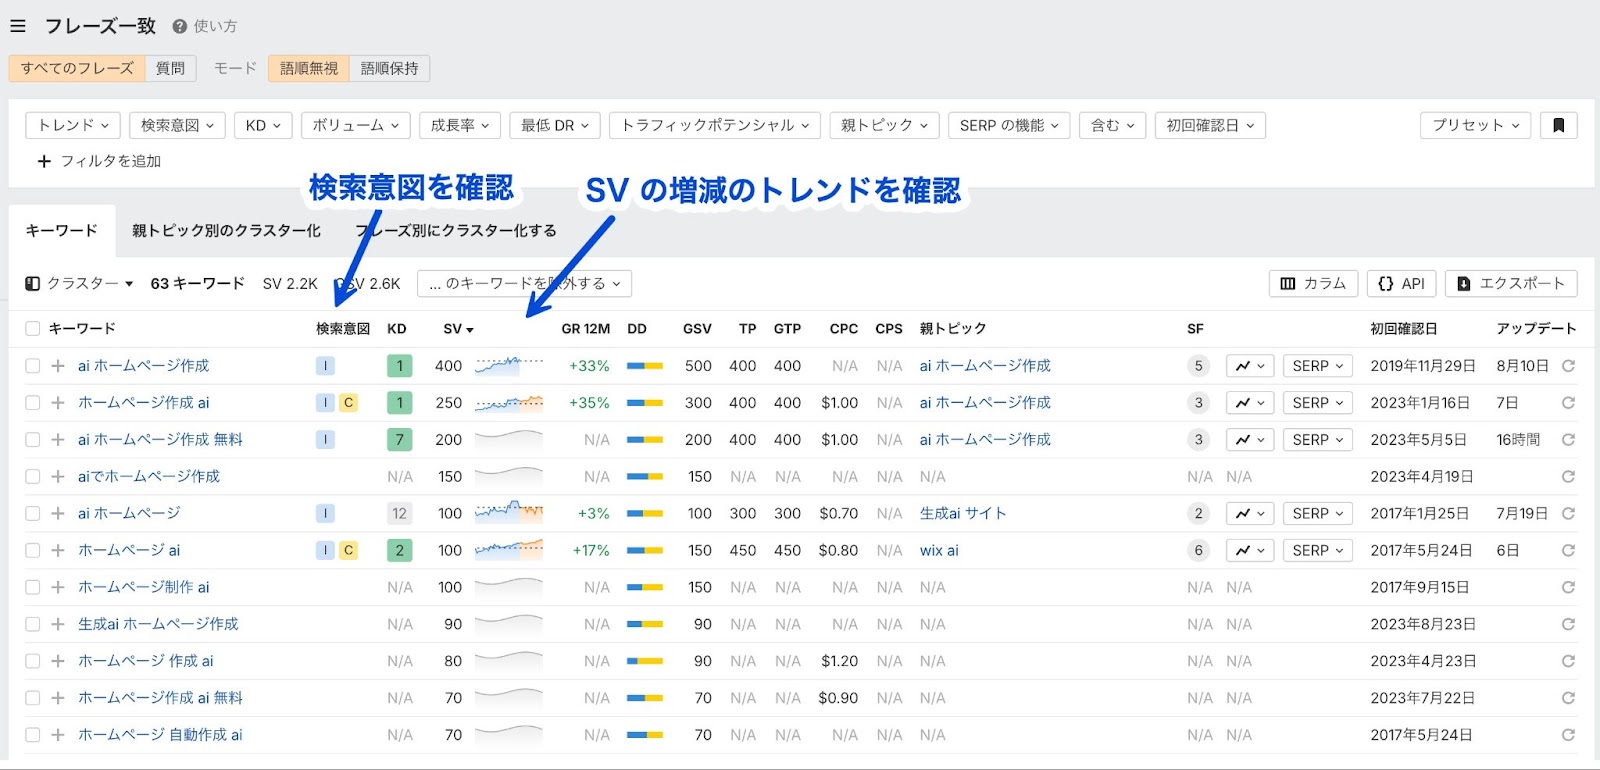Open parent topic link '生成ai サイト'
Screen dimensions: 1600x770
[963, 514]
